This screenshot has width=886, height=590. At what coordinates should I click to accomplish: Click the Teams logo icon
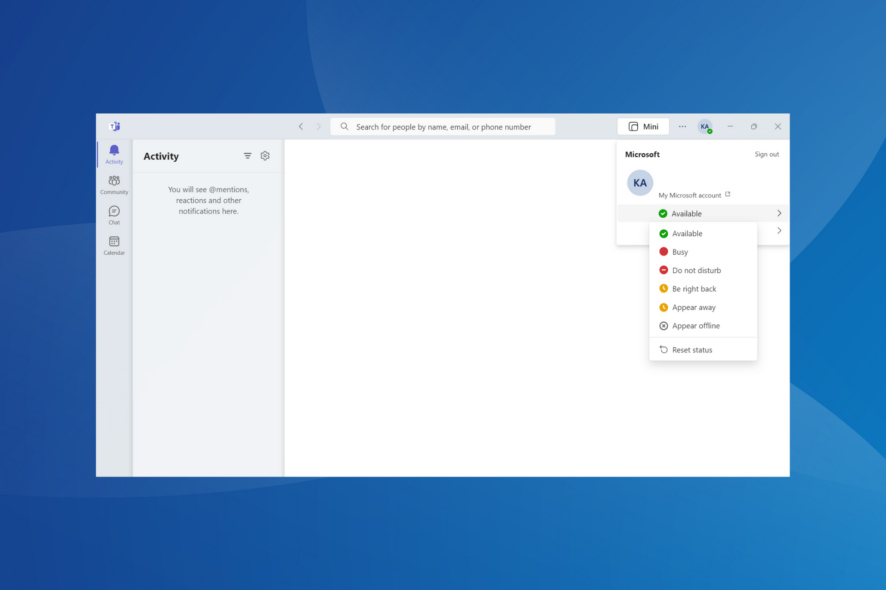(115, 127)
